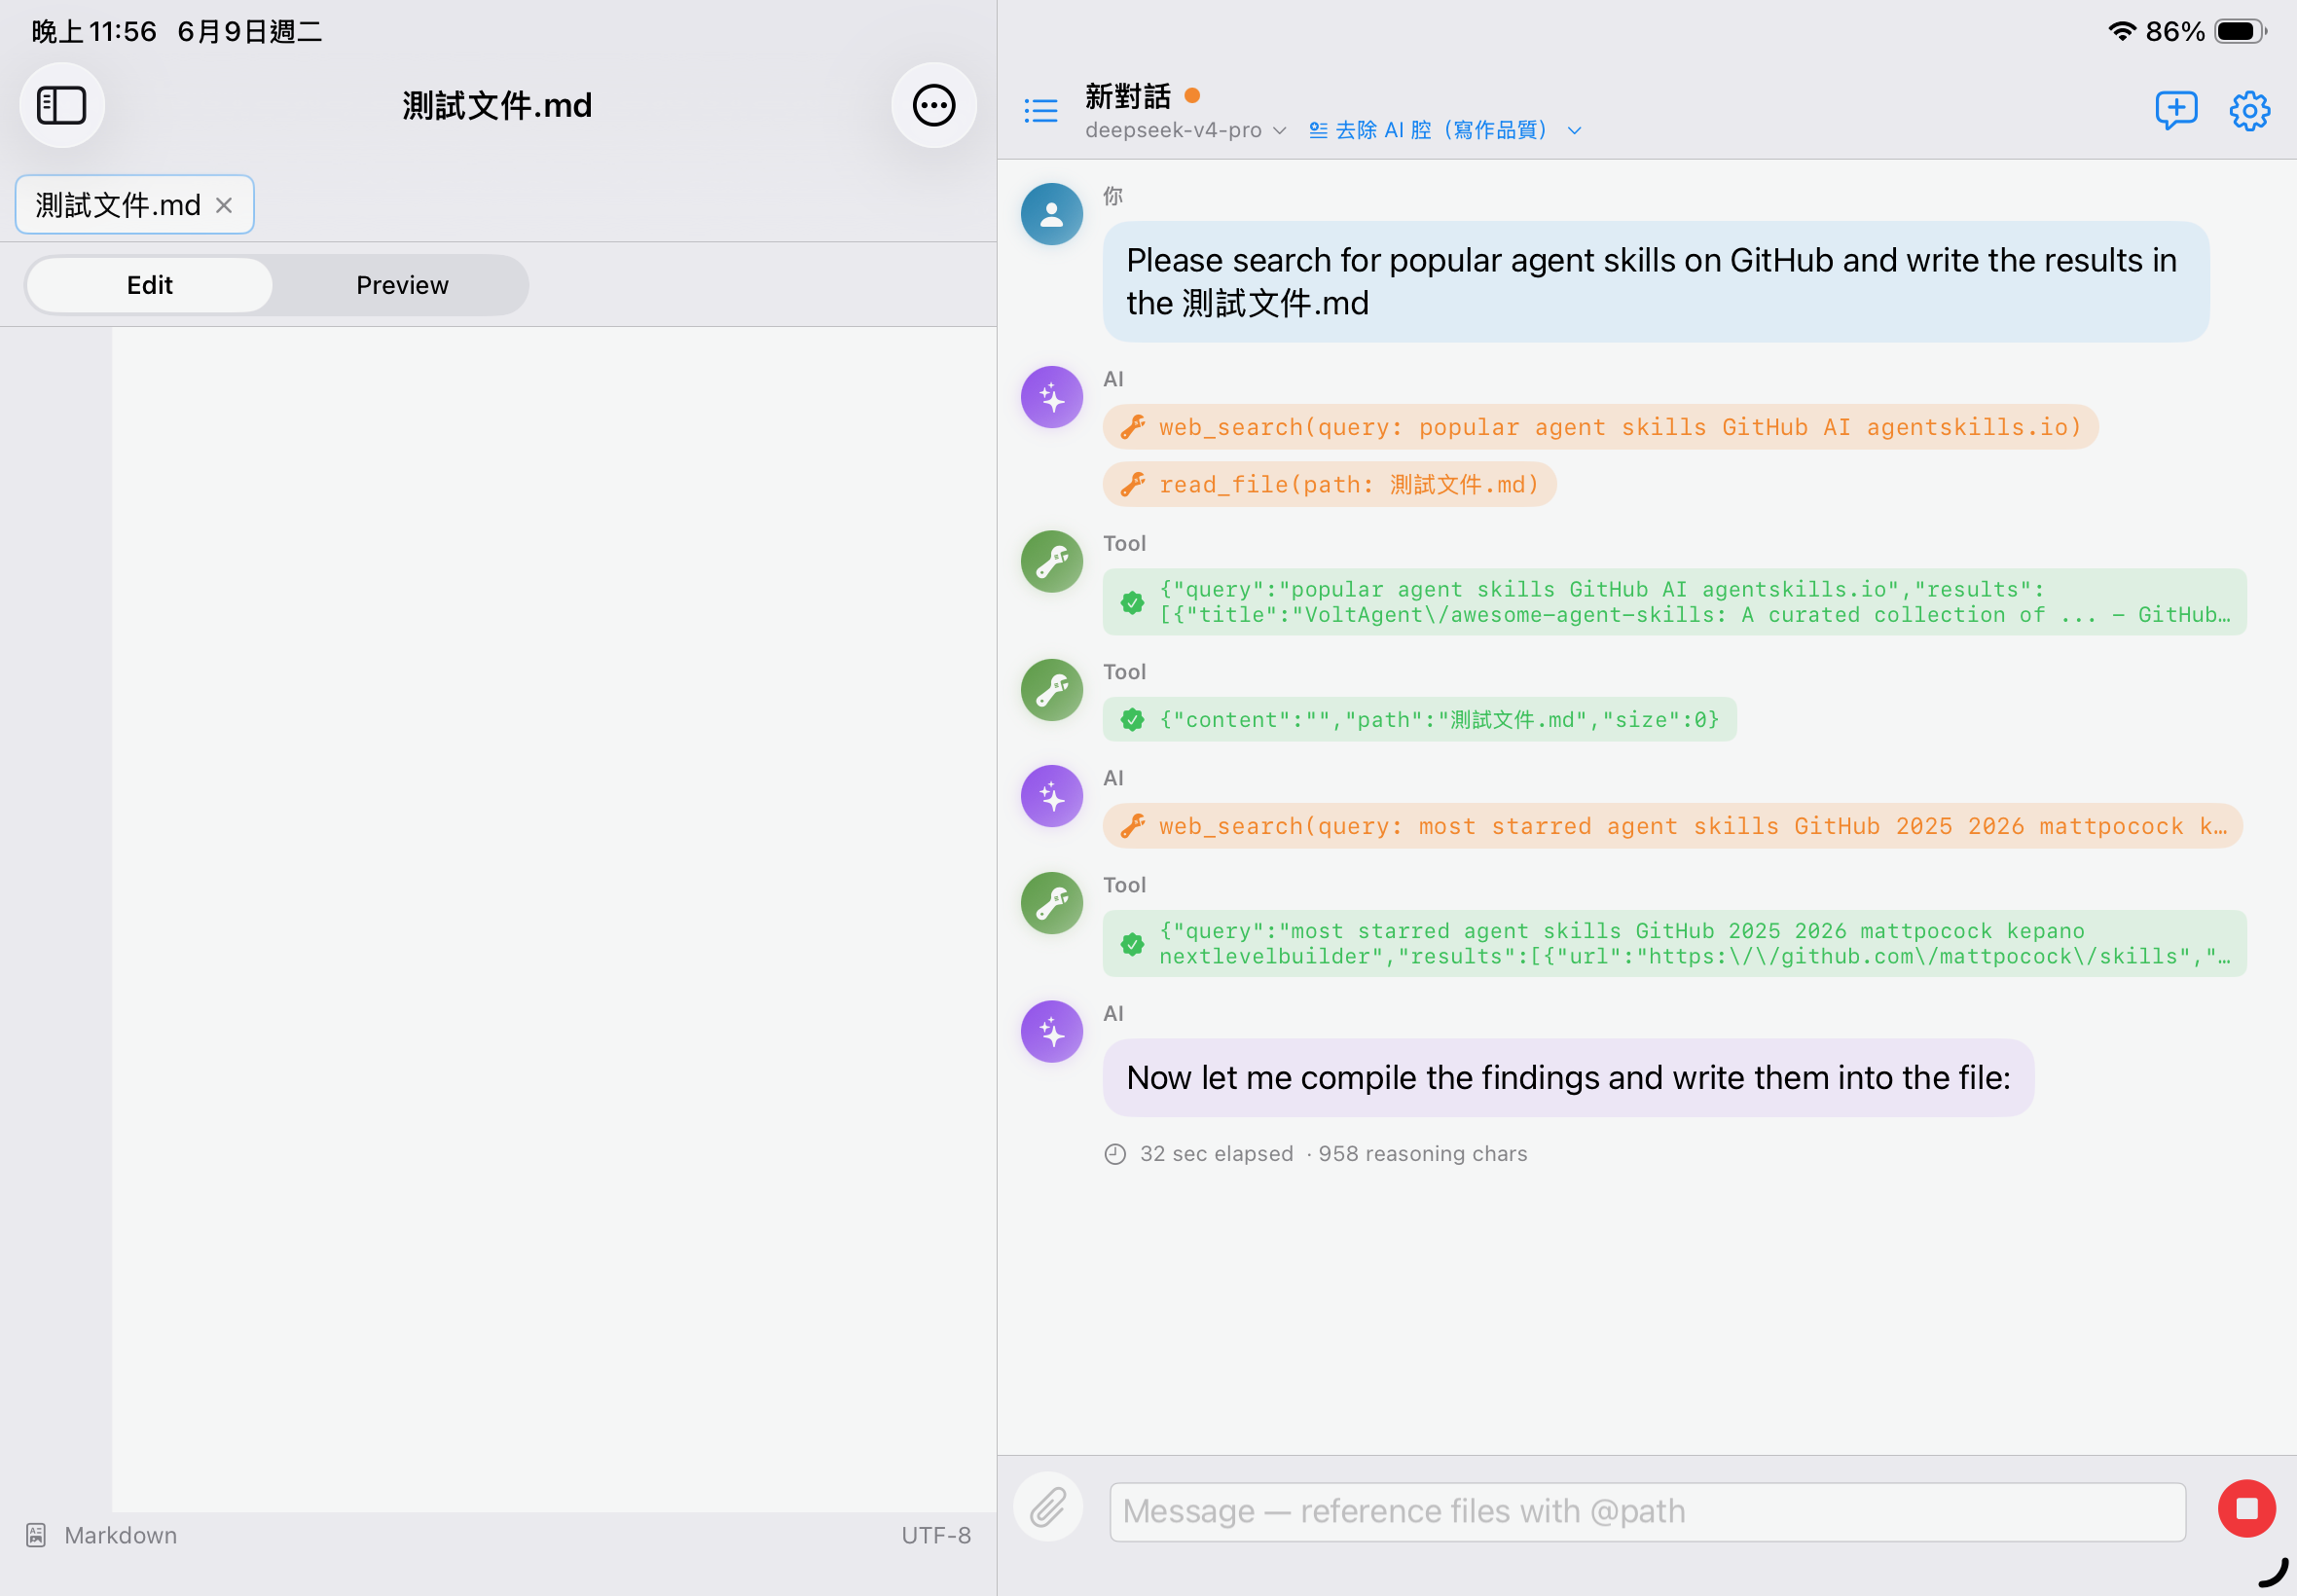Open the more options ellipsis menu
Viewport: 2297px width, 1596px height.
click(933, 105)
